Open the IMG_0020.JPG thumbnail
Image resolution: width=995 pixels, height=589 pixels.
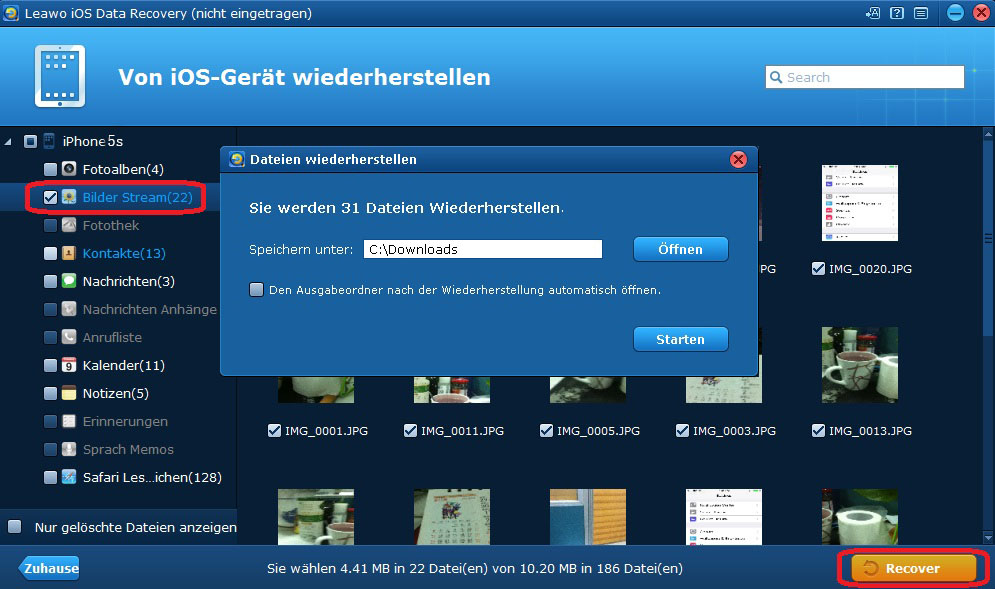pos(860,202)
